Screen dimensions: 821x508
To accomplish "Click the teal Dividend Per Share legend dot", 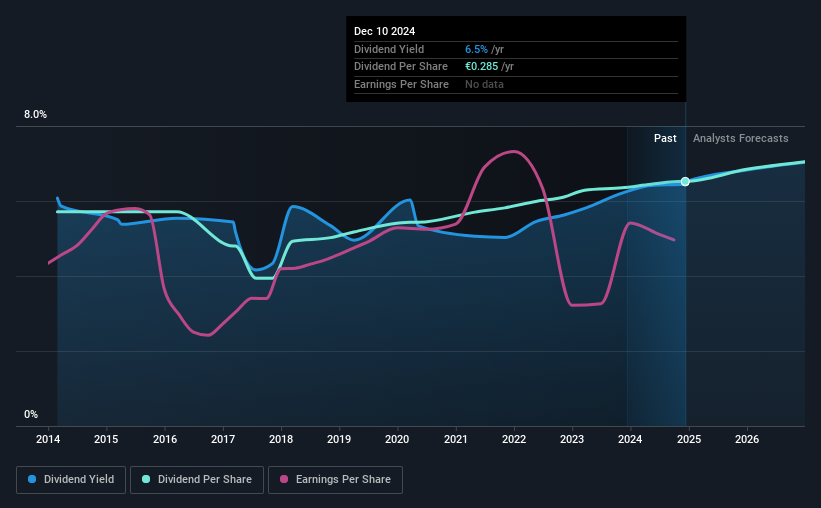I will pos(146,479).
